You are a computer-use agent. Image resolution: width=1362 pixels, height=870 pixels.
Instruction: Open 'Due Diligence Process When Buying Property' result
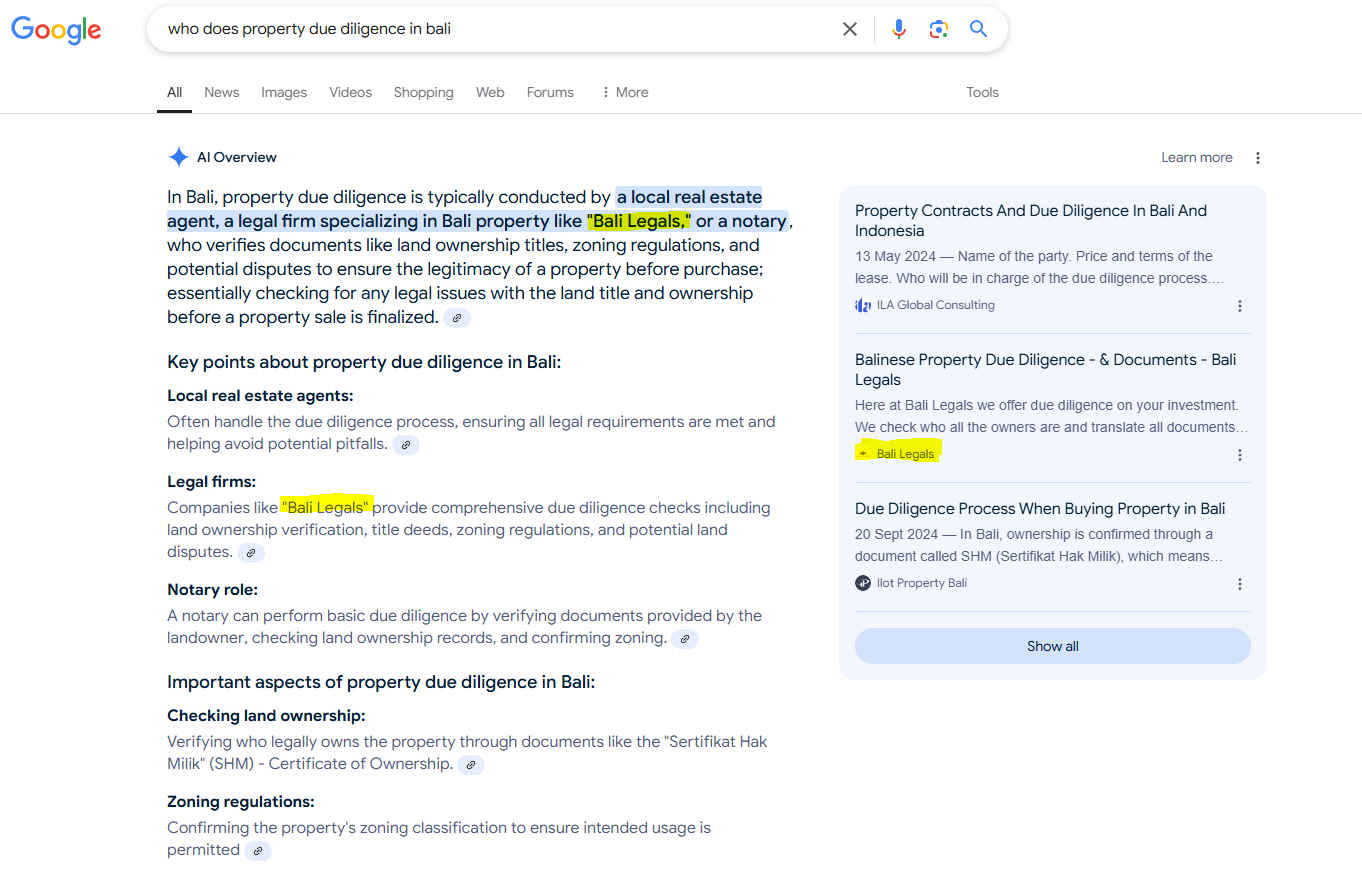(x=1040, y=508)
